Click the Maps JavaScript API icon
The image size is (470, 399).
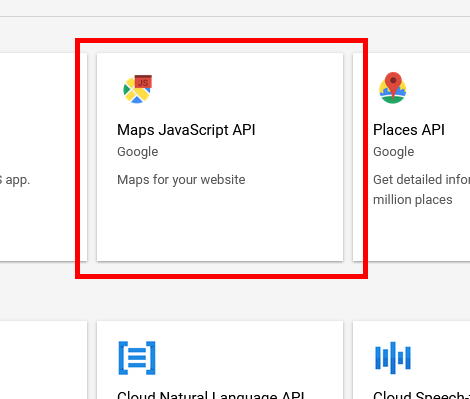click(x=137, y=89)
